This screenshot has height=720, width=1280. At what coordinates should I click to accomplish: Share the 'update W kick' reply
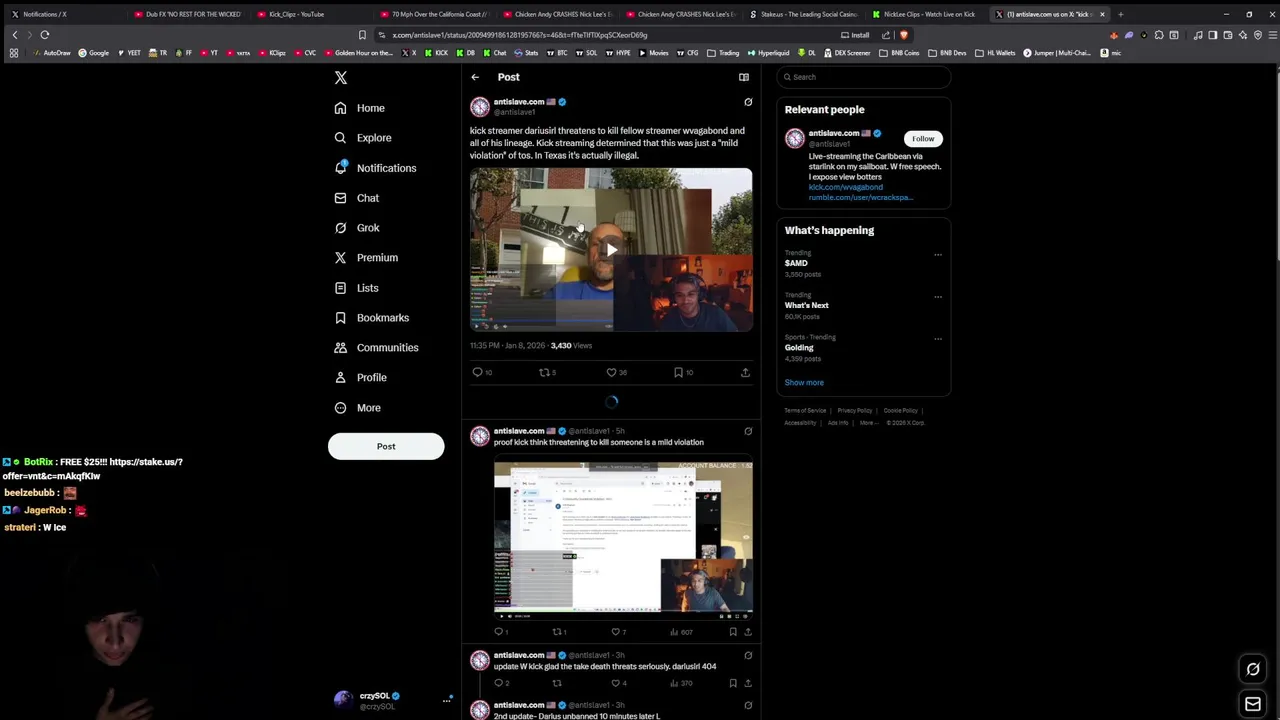pos(748,683)
